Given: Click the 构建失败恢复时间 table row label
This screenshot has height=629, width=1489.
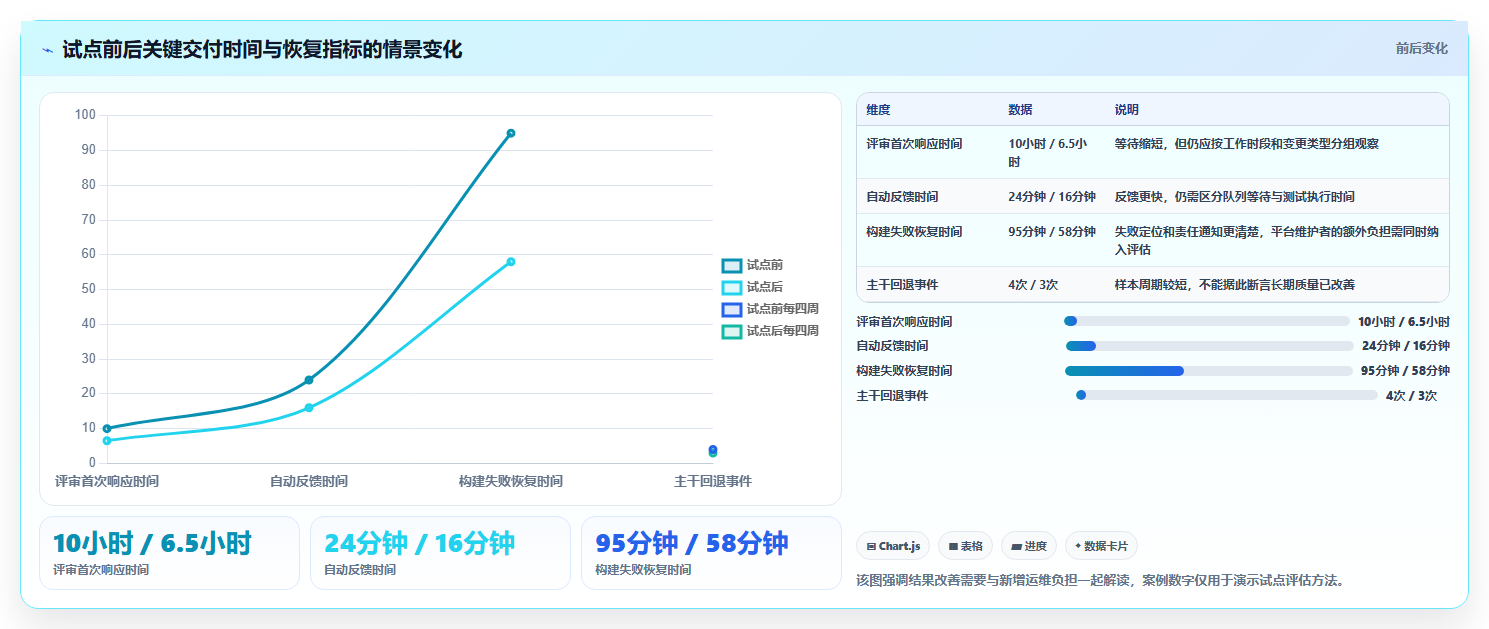Looking at the screenshot, I should (914, 232).
